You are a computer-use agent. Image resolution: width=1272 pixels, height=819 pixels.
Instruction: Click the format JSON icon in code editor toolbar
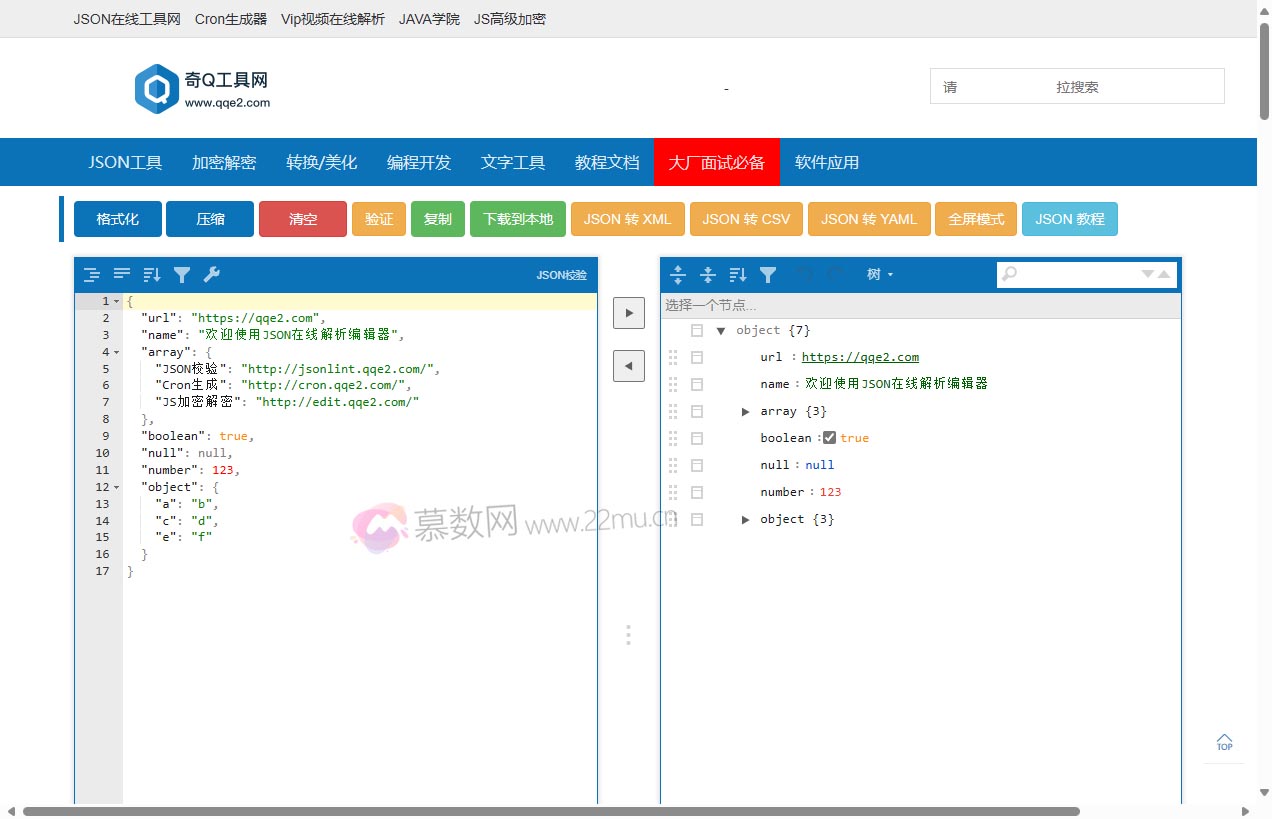coord(92,275)
